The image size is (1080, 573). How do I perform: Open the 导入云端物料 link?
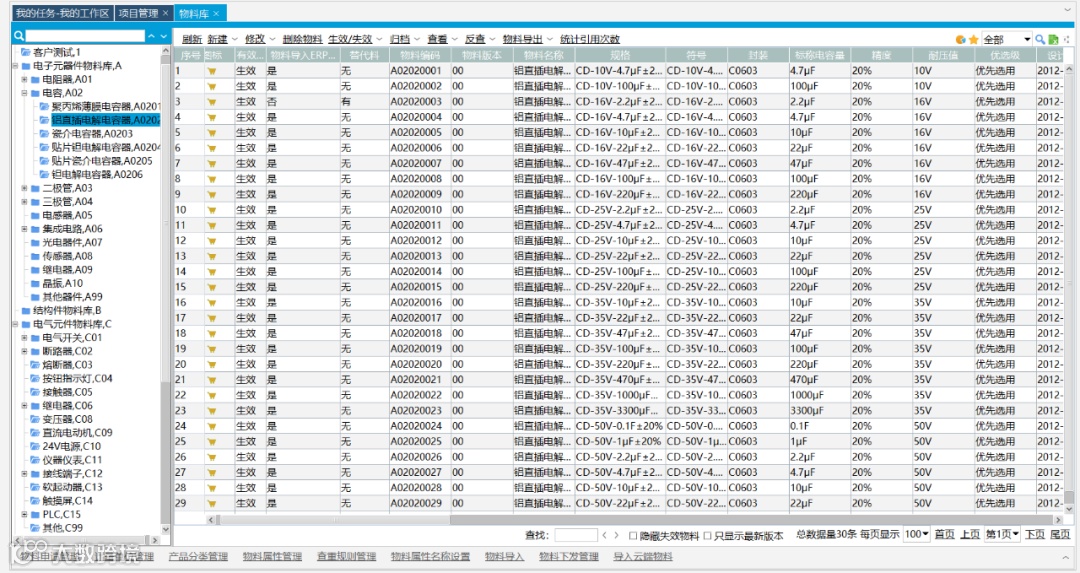(x=643, y=556)
